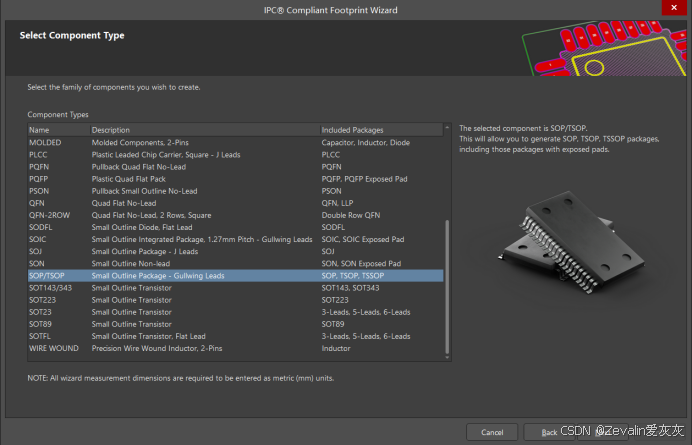Image resolution: width=692 pixels, height=445 pixels.
Task: Select the SOTFL component type
Action: [x=236, y=336]
